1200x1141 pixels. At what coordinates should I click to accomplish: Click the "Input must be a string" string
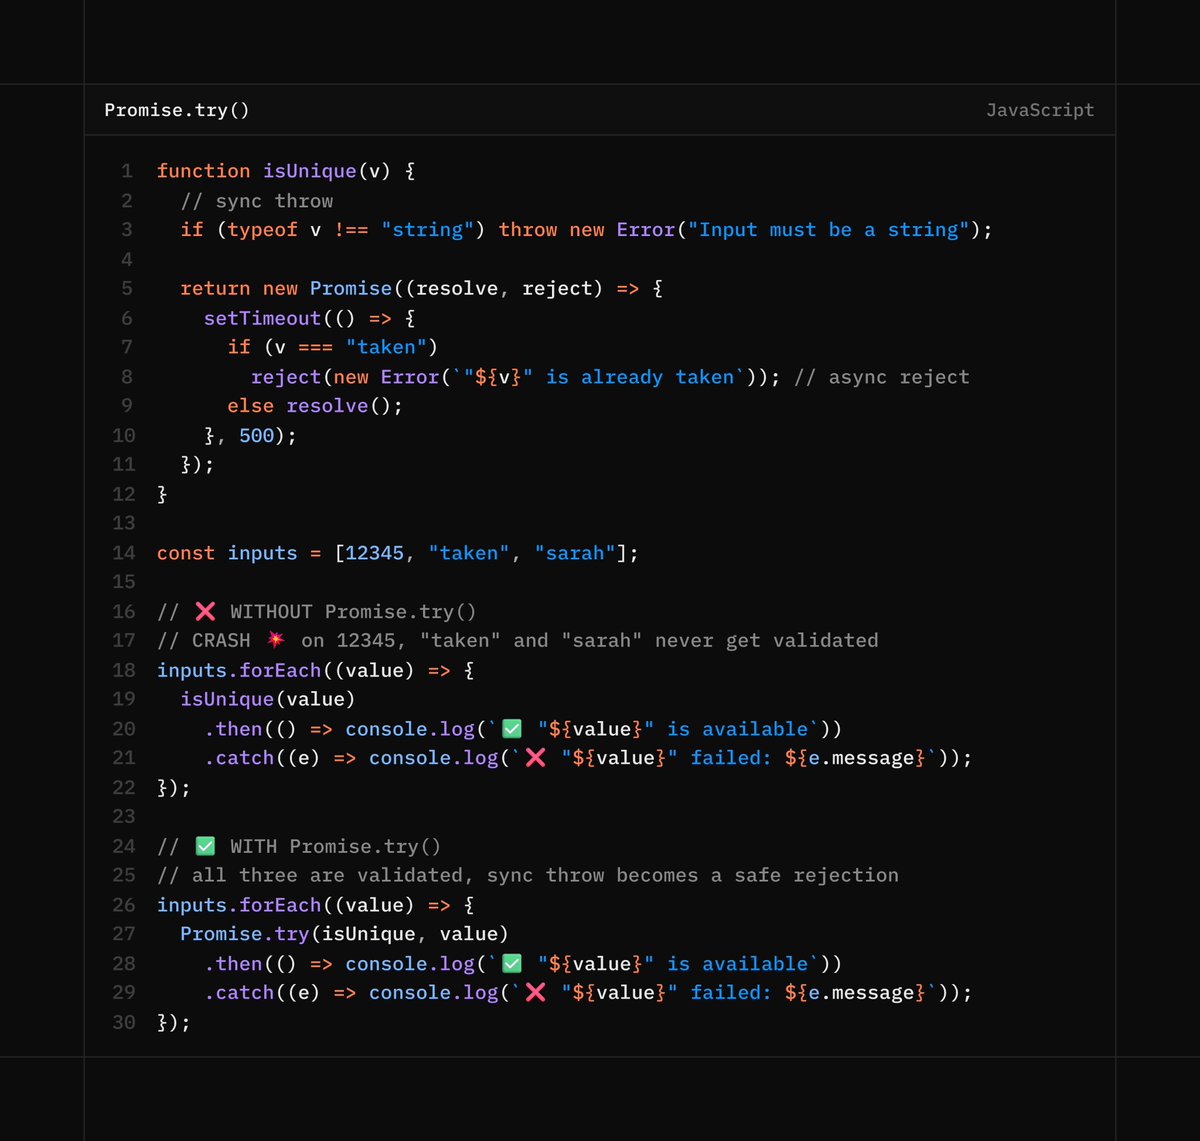pos(829,230)
